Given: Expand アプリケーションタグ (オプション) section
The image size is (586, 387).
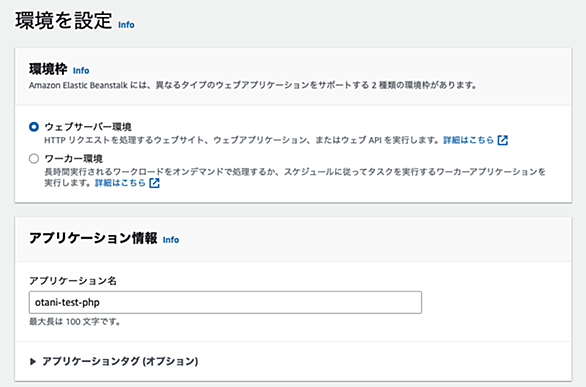Looking at the screenshot, I should point(114,361).
